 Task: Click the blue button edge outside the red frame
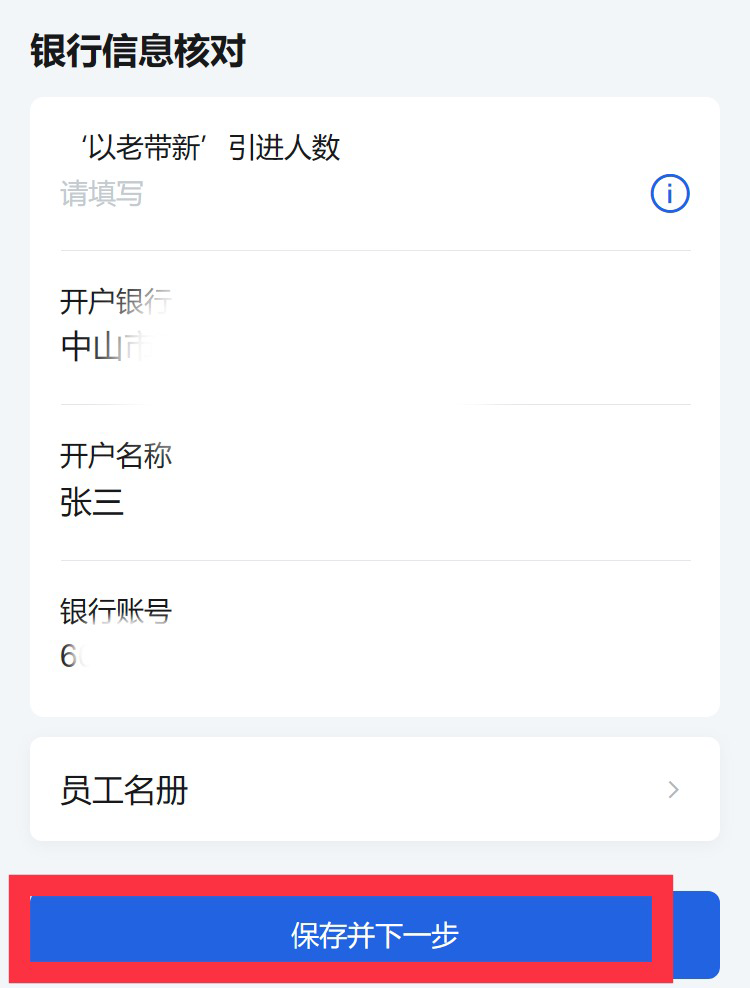[x=697, y=934]
